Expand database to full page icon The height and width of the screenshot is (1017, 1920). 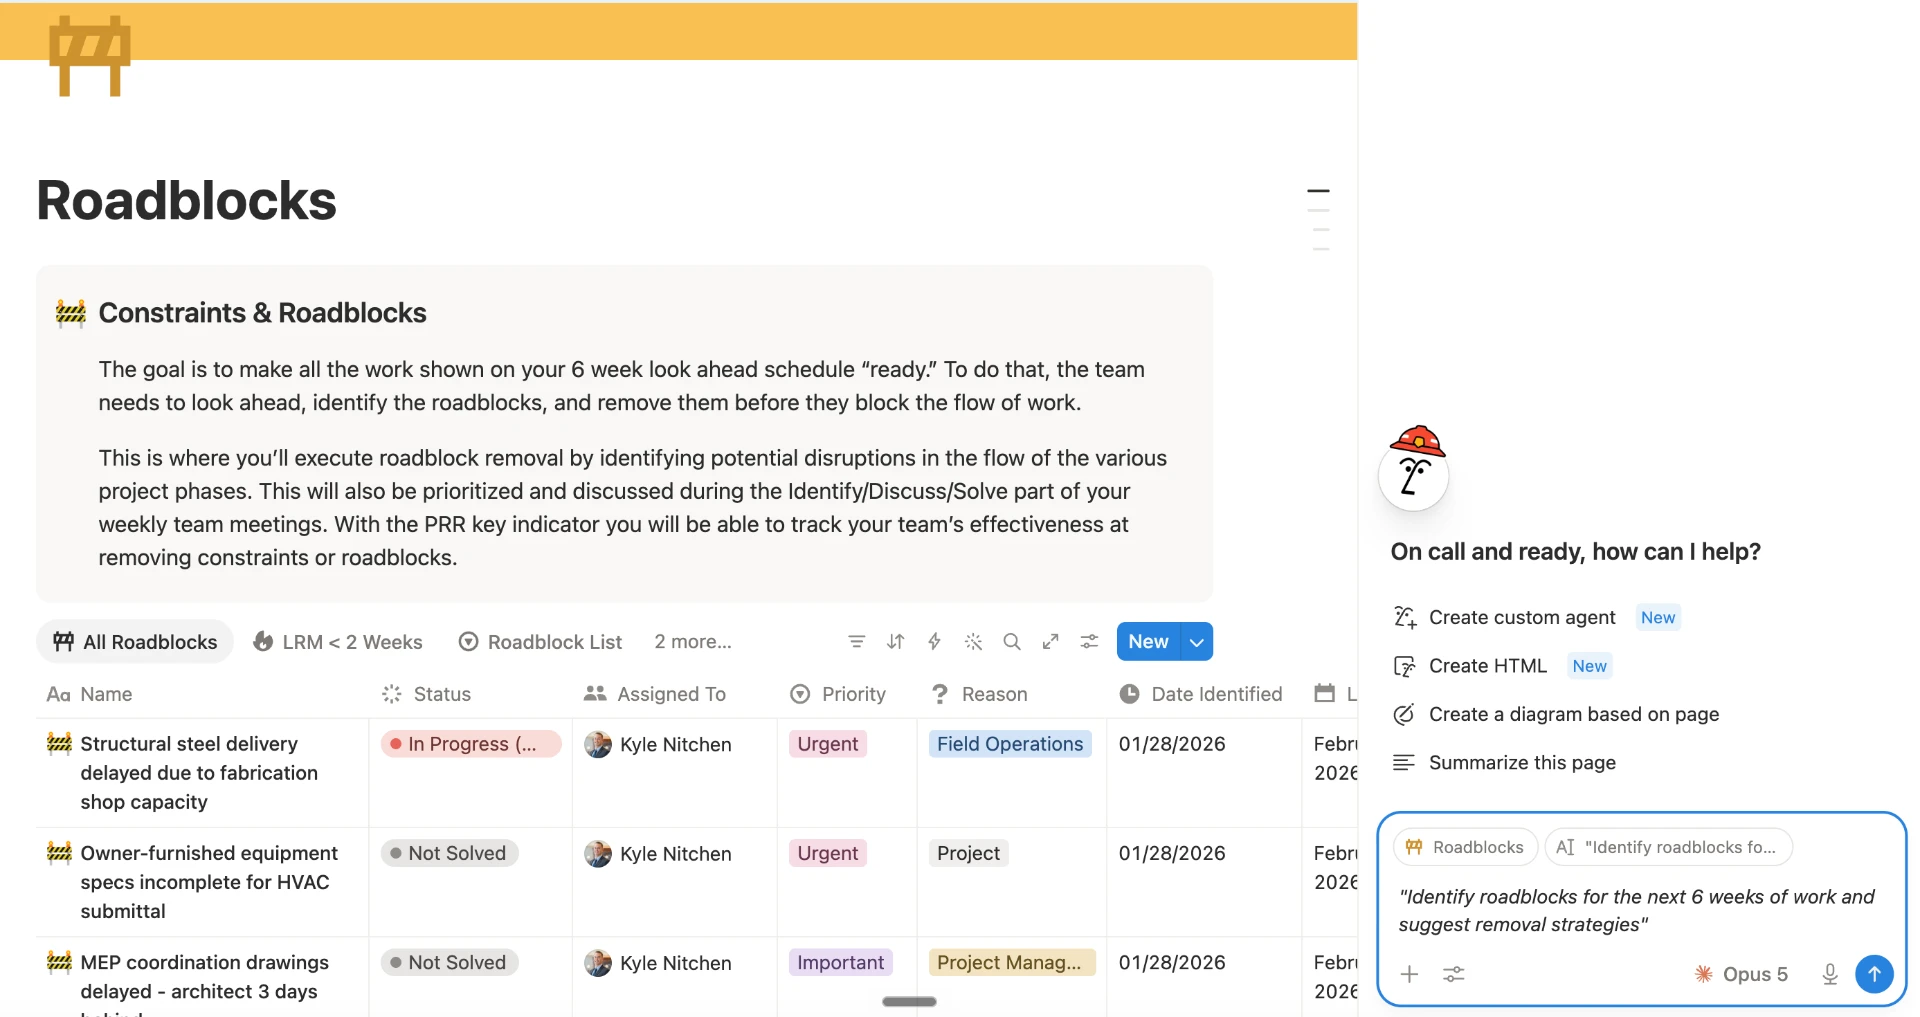(x=1050, y=642)
